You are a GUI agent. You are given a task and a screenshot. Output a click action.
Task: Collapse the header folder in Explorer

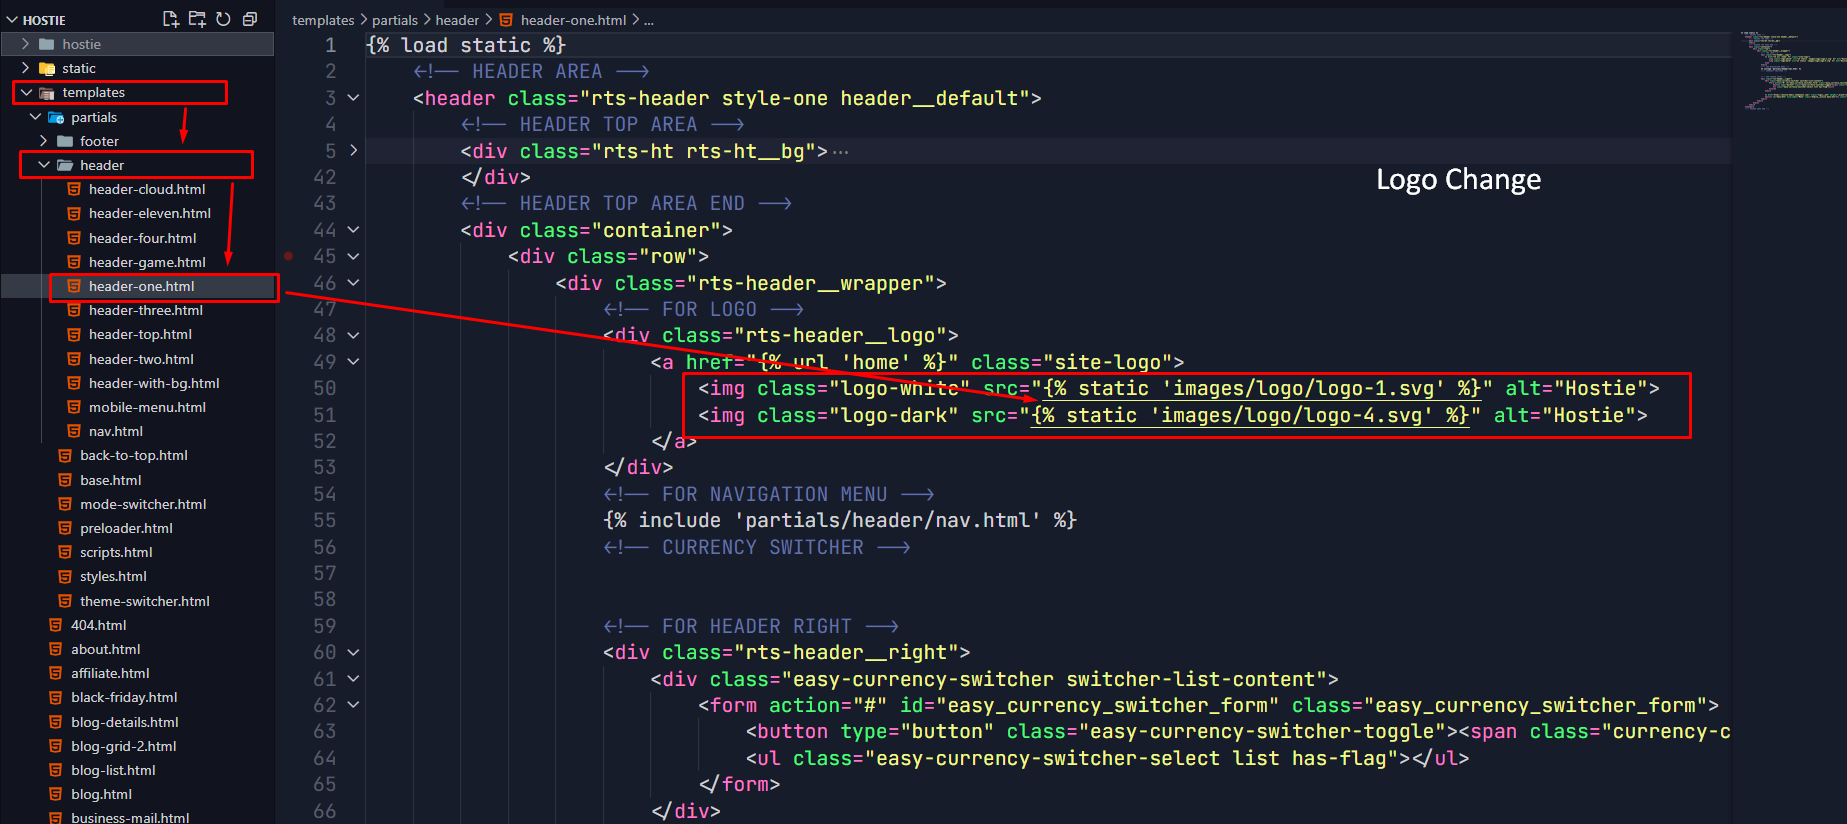tap(43, 165)
